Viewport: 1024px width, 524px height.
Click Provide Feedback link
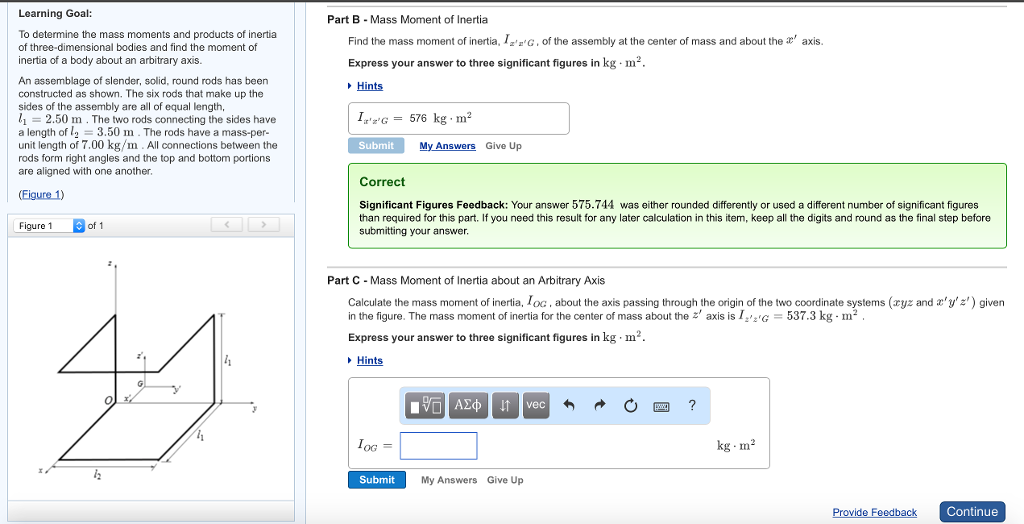tap(874, 512)
